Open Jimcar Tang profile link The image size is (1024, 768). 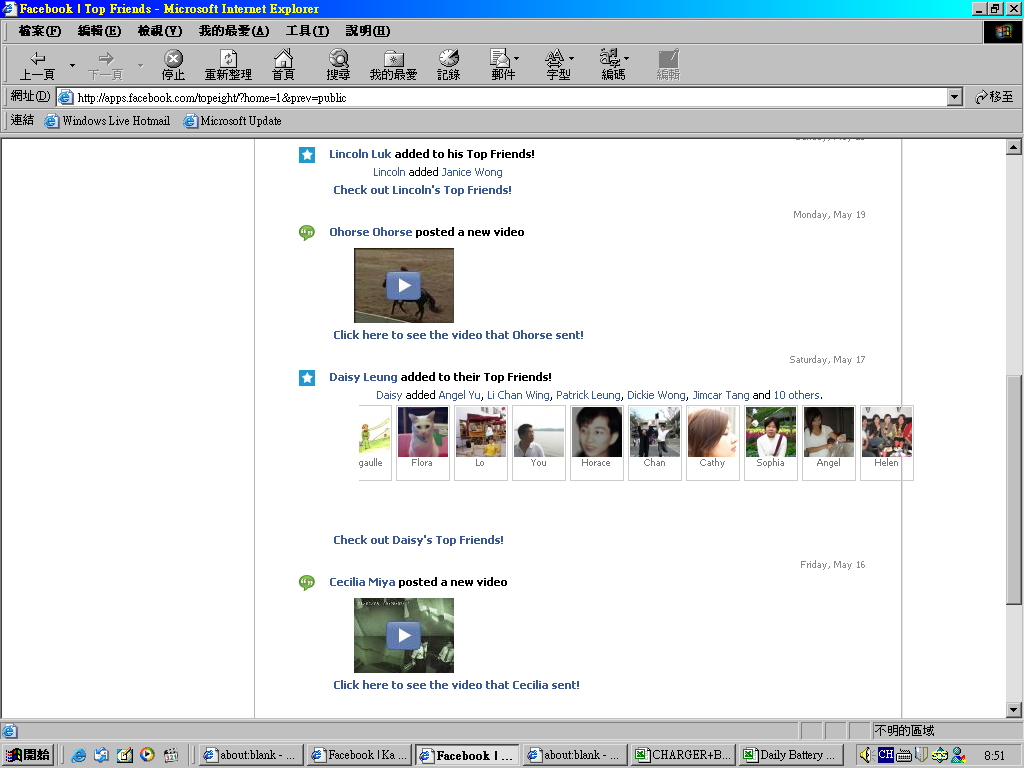pyautogui.click(x=721, y=395)
